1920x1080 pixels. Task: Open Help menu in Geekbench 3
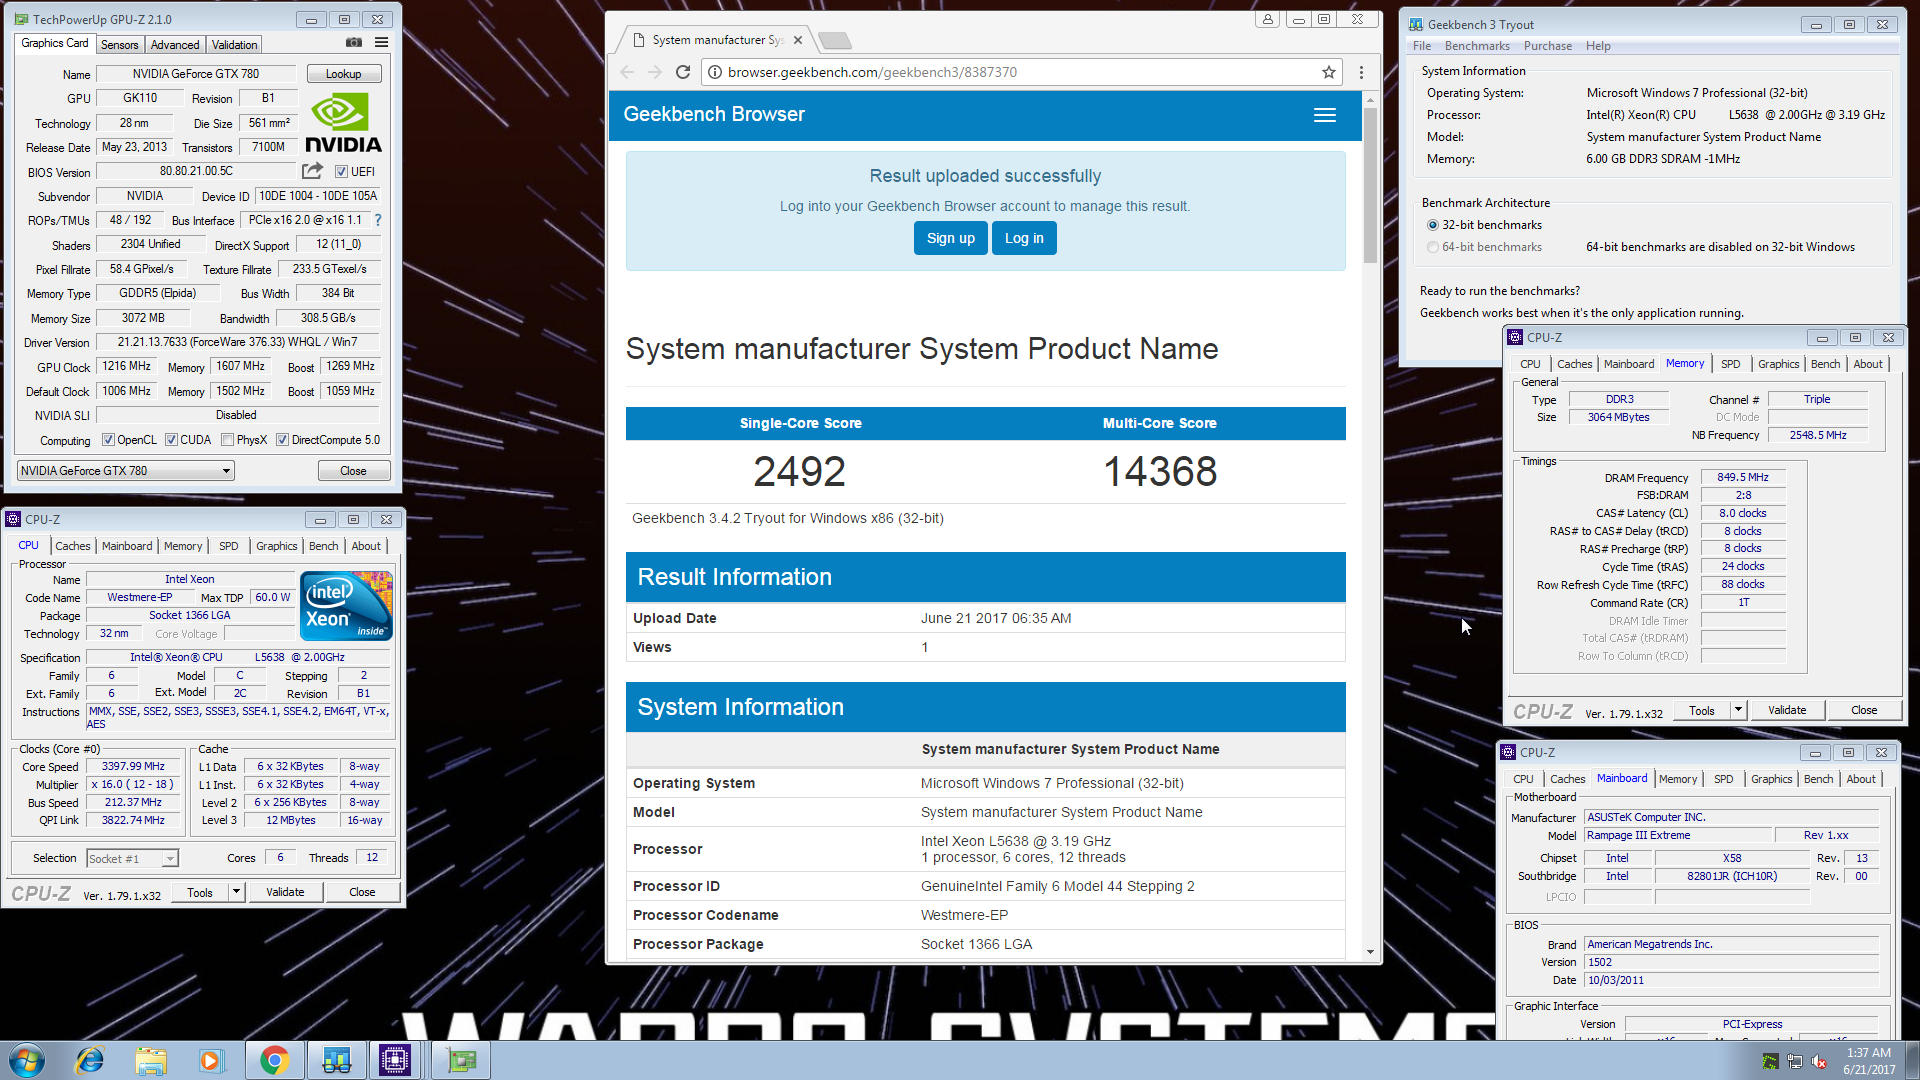(x=1598, y=46)
